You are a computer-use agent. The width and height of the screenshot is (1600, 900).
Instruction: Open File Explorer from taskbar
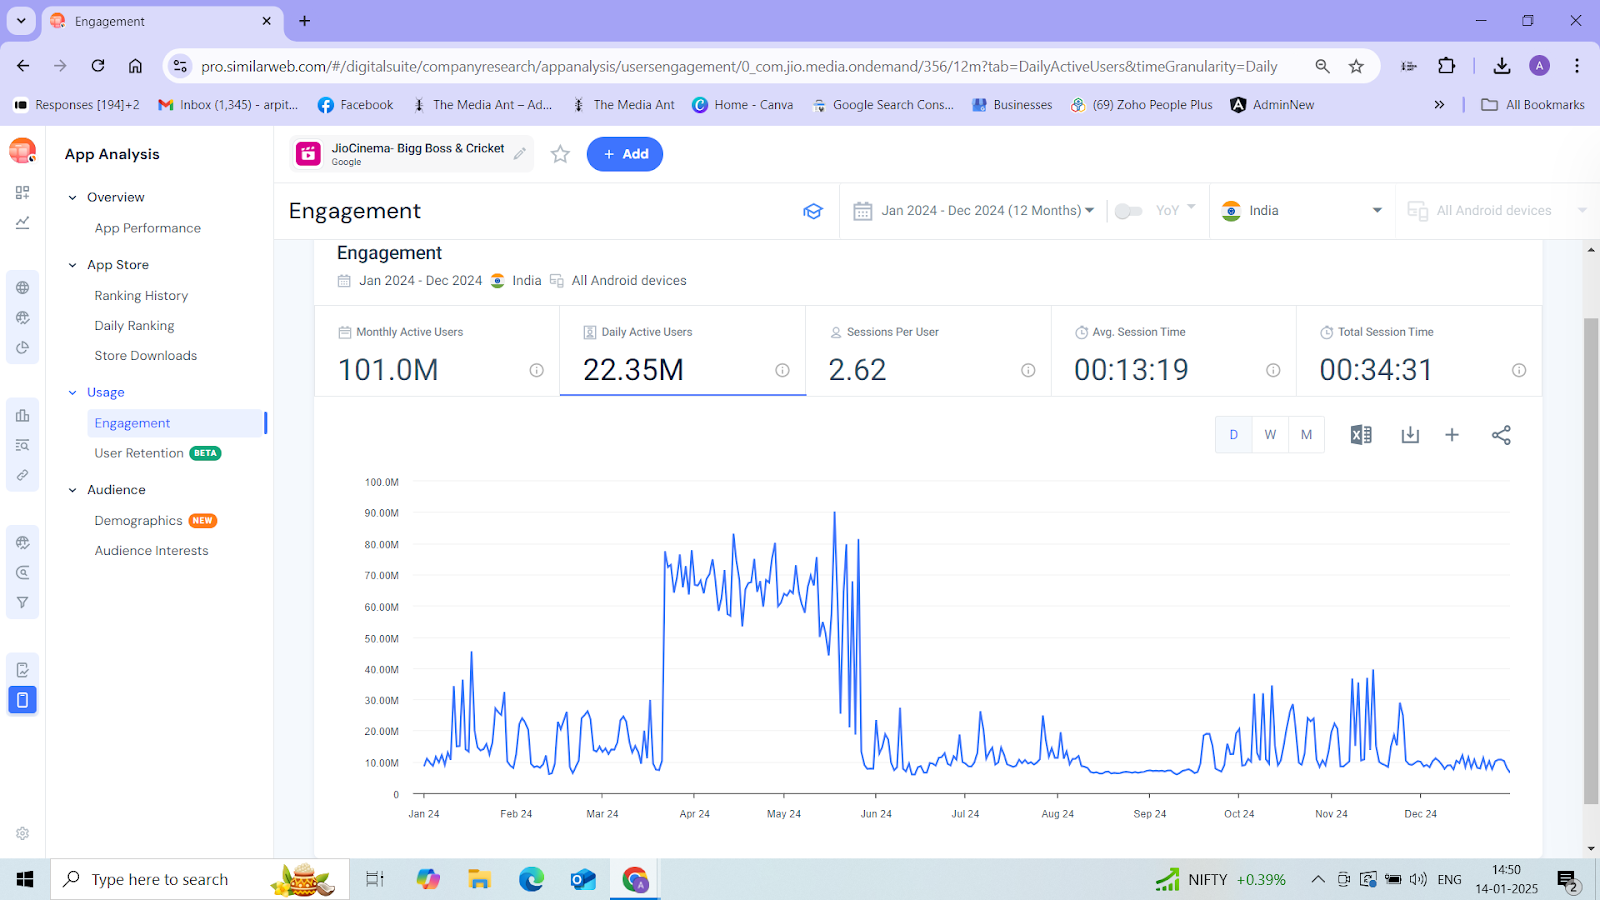(x=479, y=879)
